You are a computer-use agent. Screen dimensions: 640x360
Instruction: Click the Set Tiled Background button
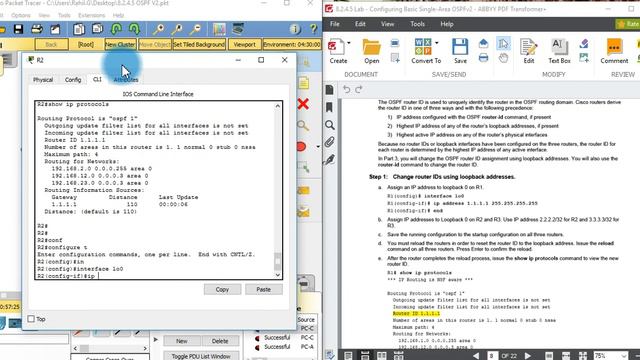point(199,44)
